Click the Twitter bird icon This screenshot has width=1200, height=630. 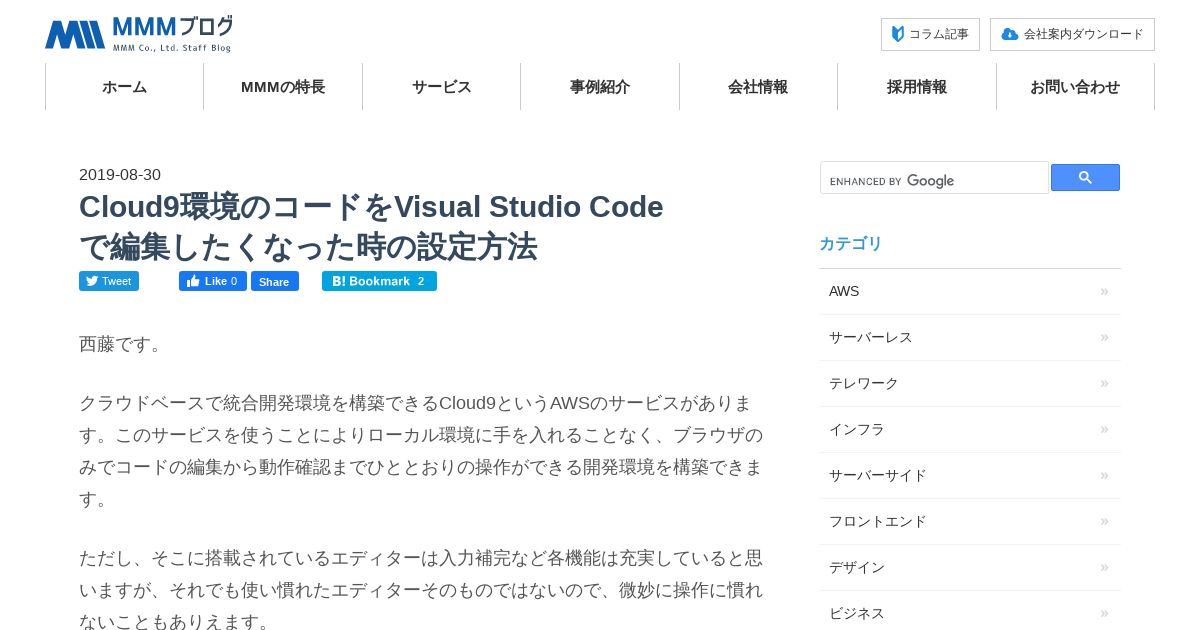point(92,281)
